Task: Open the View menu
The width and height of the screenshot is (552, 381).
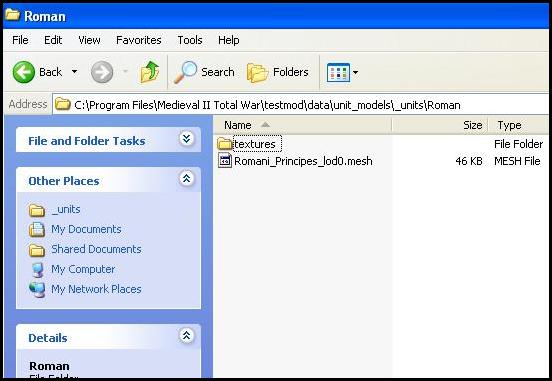Action: click(89, 40)
